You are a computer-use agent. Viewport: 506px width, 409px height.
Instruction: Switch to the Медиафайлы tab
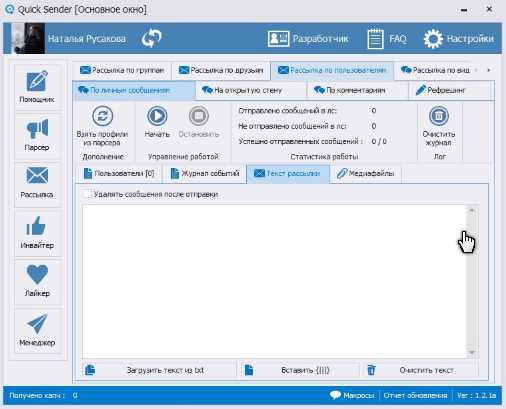[x=366, y=174]
